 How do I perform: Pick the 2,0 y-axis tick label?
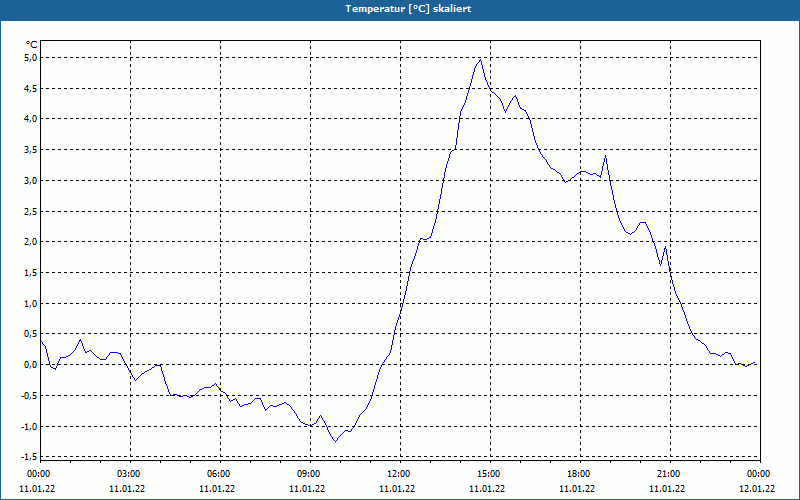pyautogui.click(x=31, y=242)
